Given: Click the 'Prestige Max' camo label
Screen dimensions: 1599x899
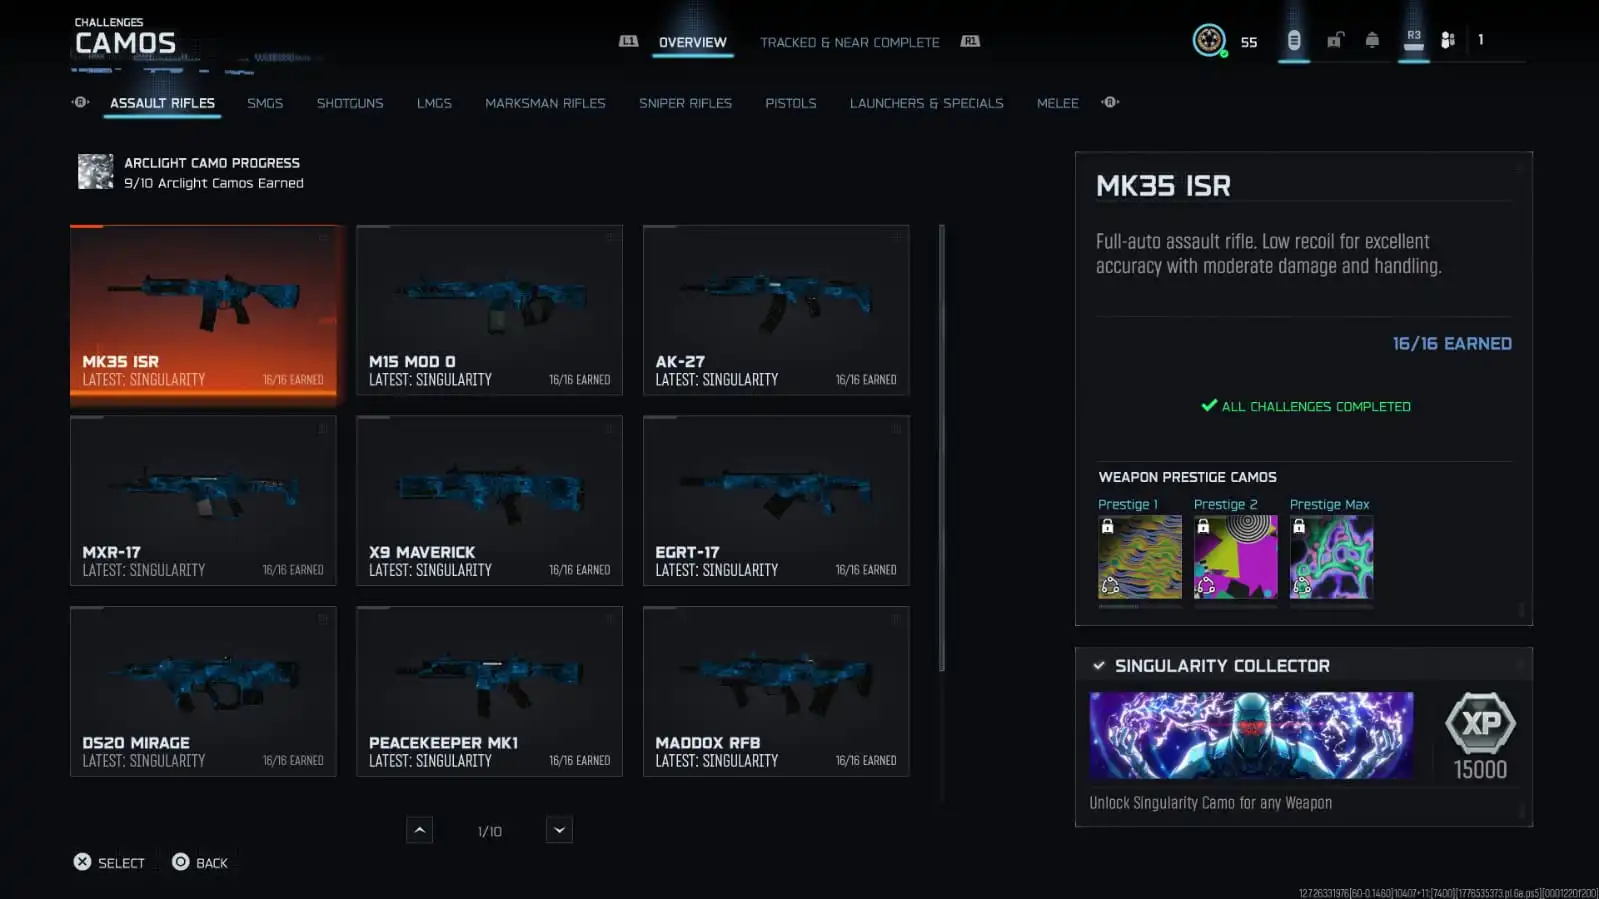Looking at the screenshot, I should (1329, 504).
